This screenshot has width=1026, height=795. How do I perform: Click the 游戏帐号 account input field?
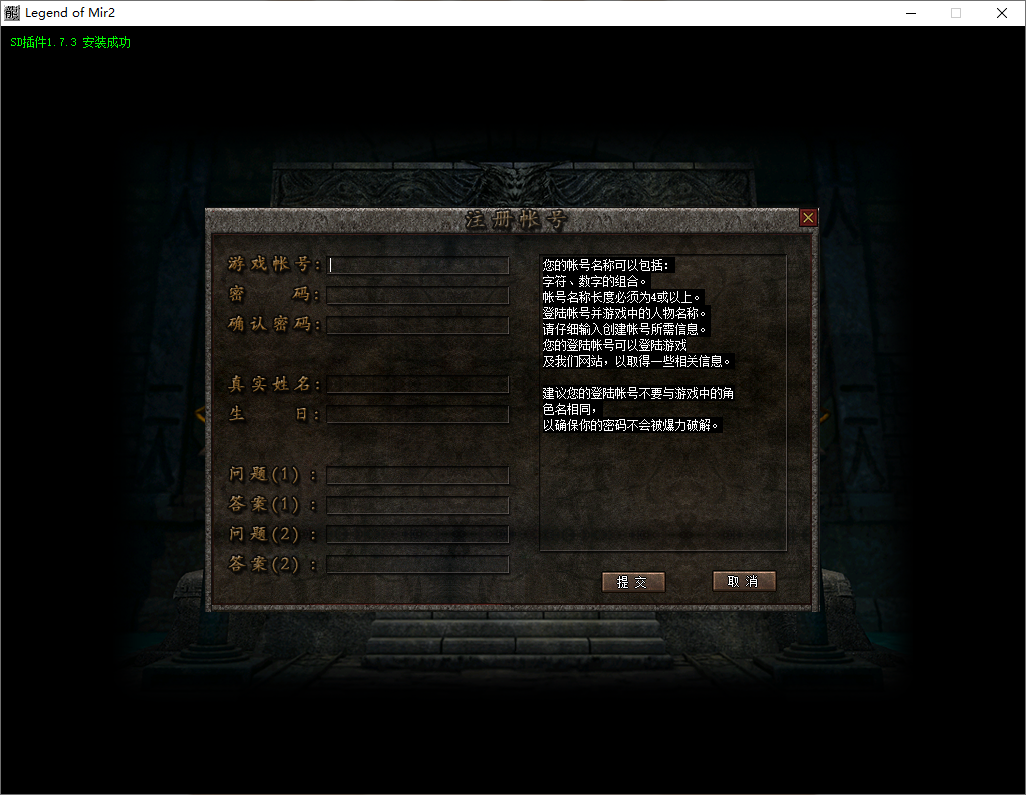coord(418,265)
